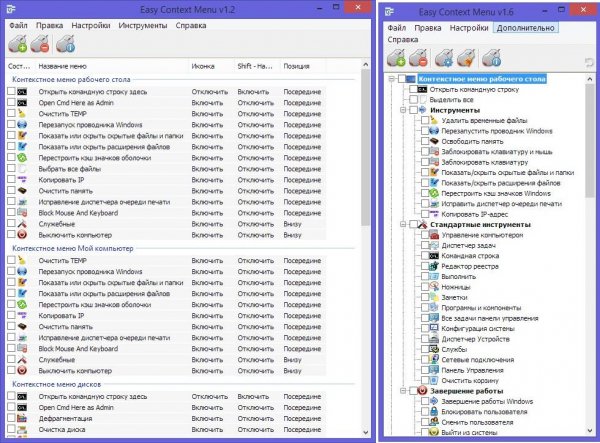600x443 pixels.
Task: Click the uninstall-all mouse icon in v1.6 toolbar
Action: pos(418,58)
